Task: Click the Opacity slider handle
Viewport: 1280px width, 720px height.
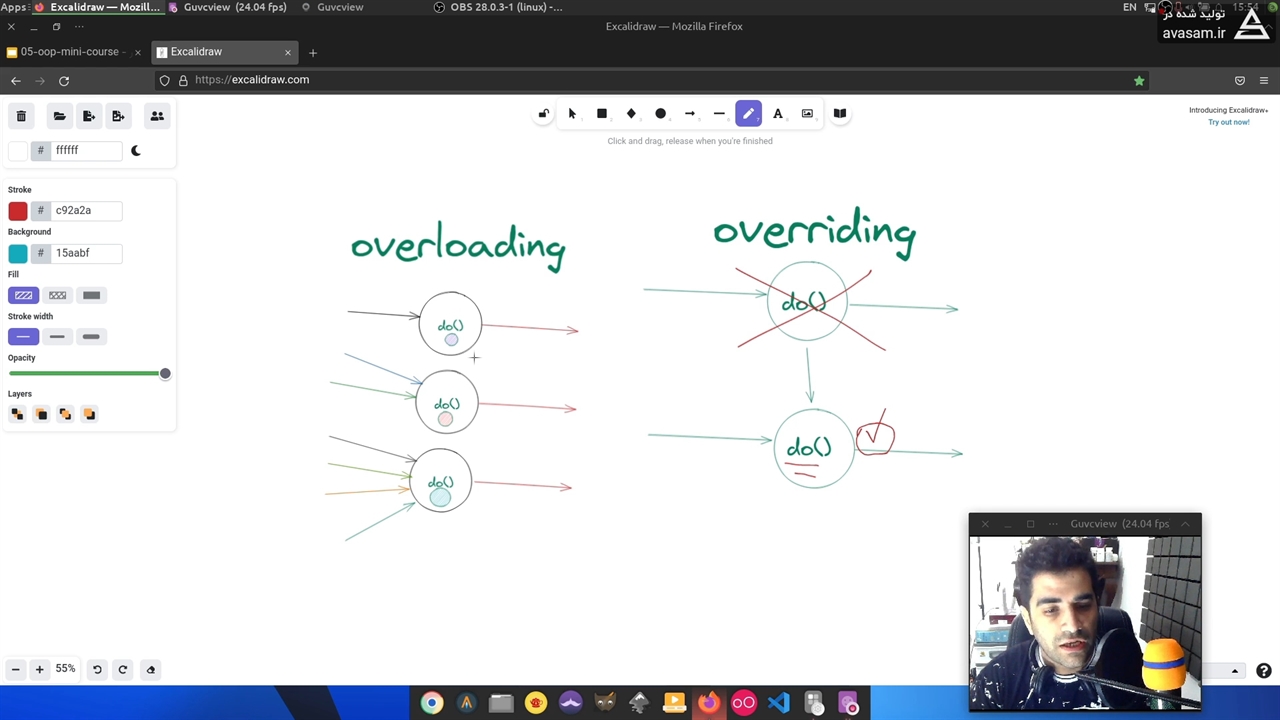Action: click(165, 374)
